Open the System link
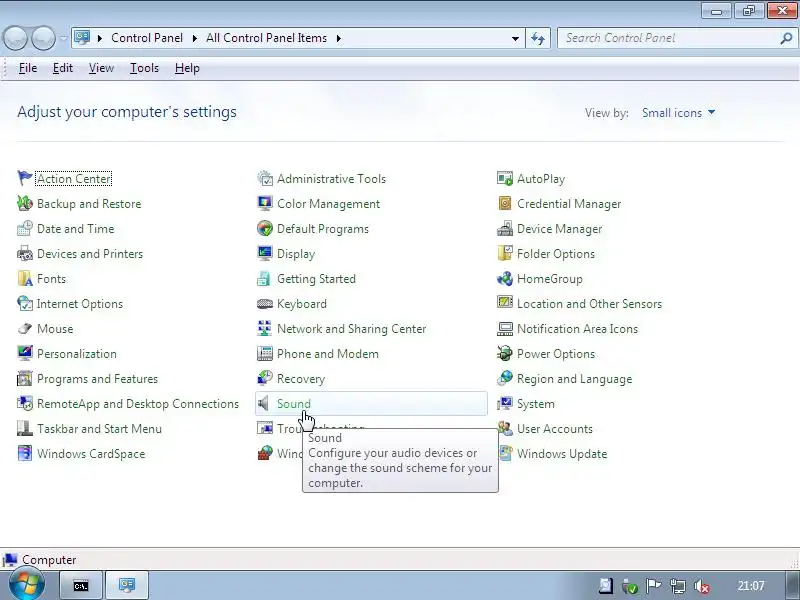Image resolution: width=800 pixels, height=600 pixels. tap(536, 404)
